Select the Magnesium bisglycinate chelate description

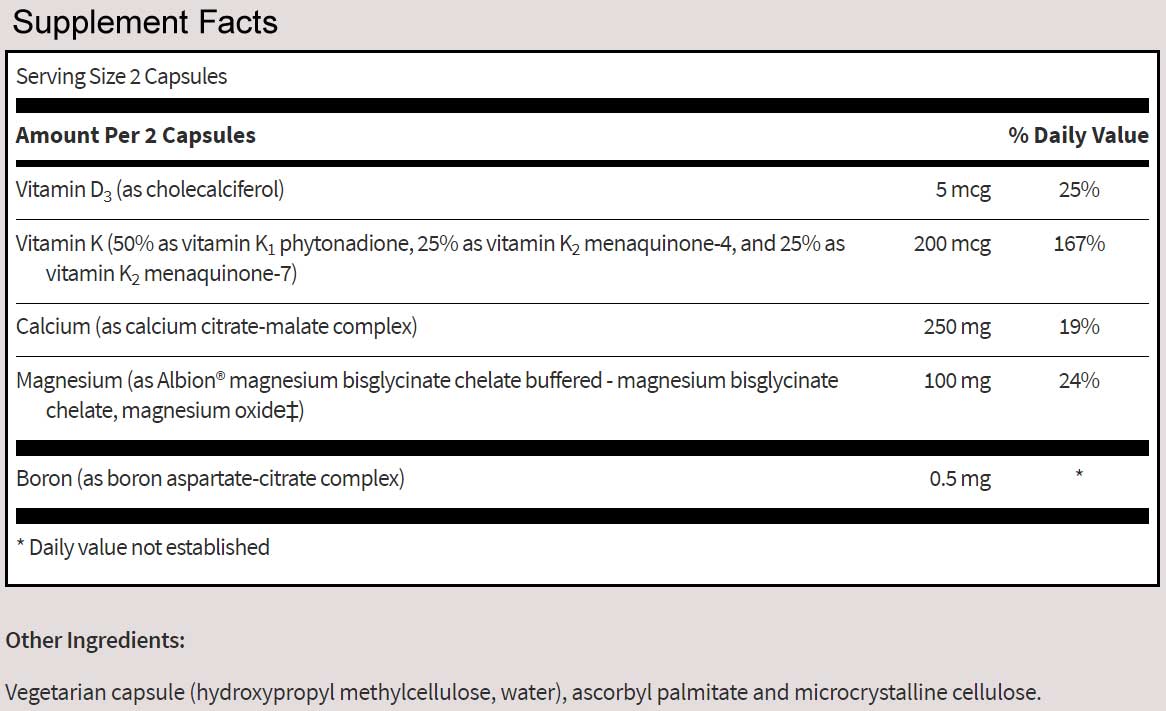427,395
